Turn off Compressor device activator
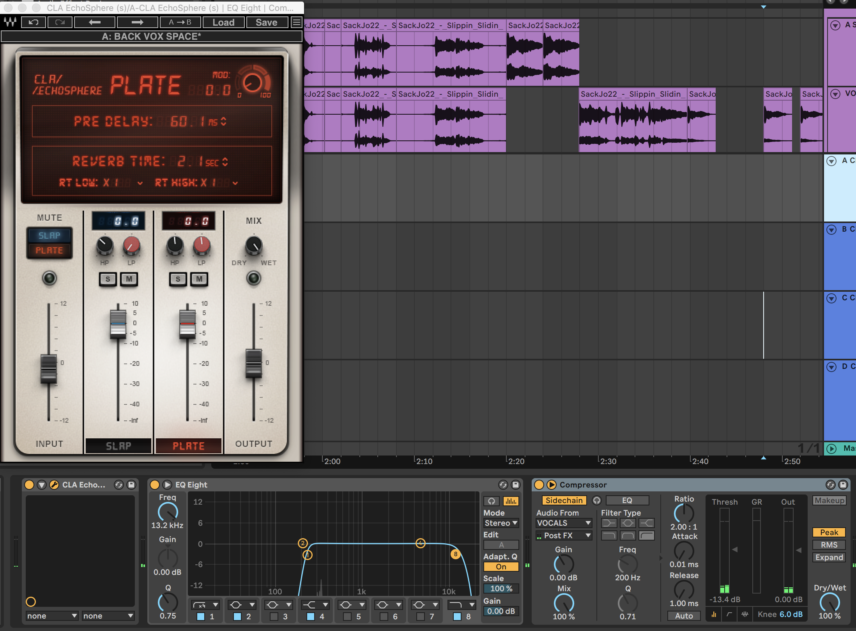The image size is (856, 631). click(539, 485)
